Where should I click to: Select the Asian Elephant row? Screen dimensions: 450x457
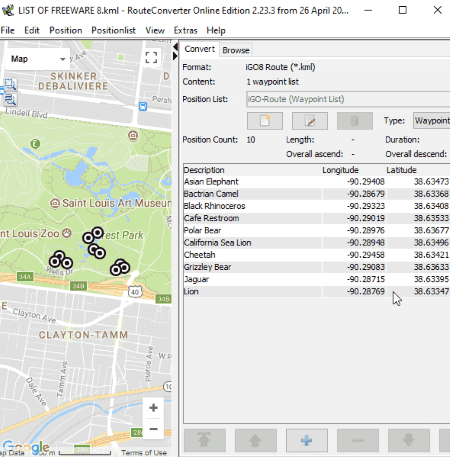(x=317, y=182)
